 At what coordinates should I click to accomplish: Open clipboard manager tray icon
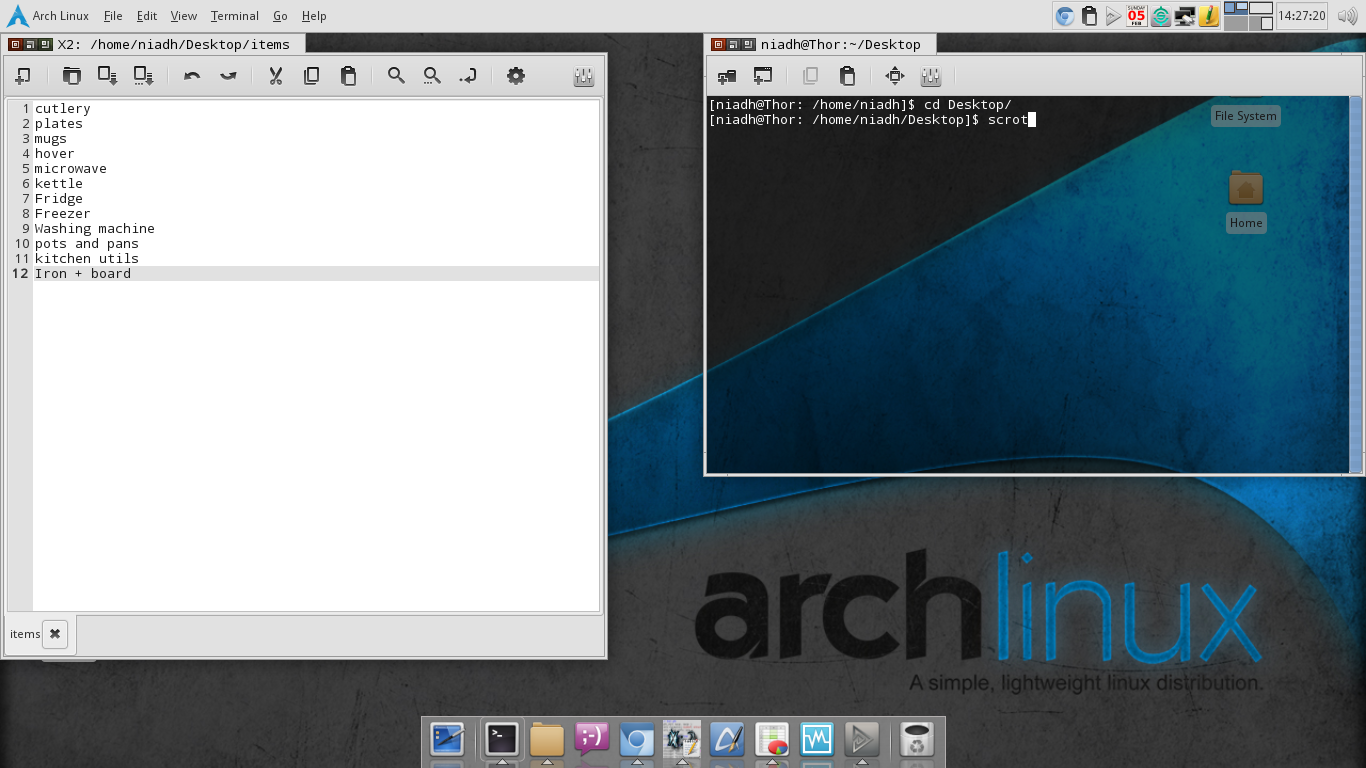coord(1090,15)
